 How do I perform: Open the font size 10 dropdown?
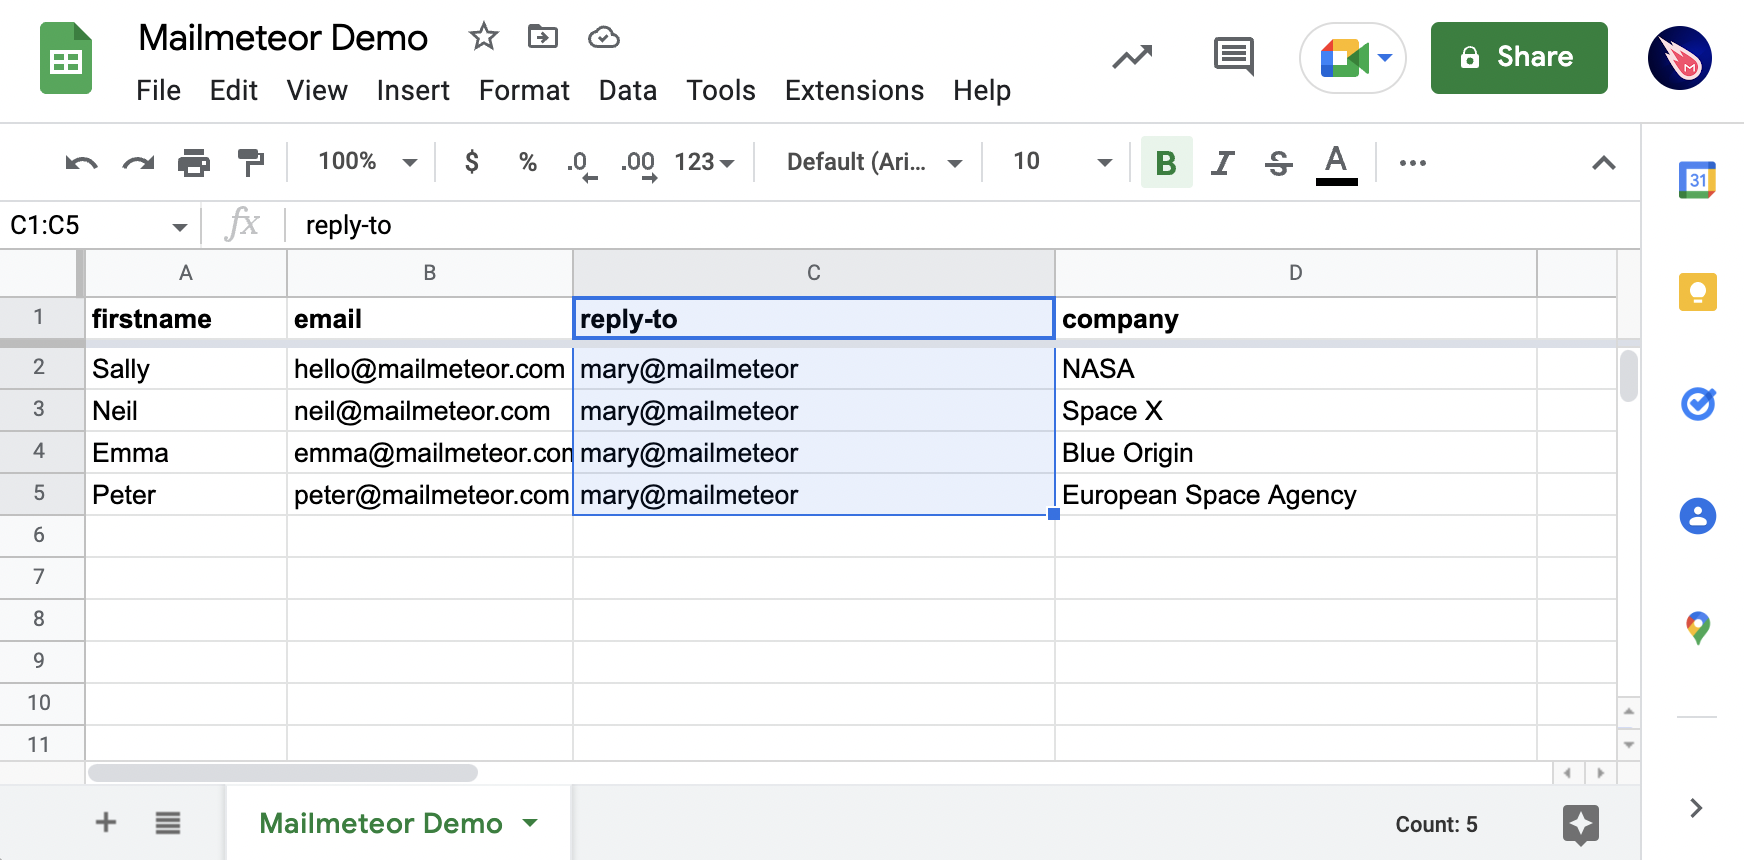(x=1061, y=162)
